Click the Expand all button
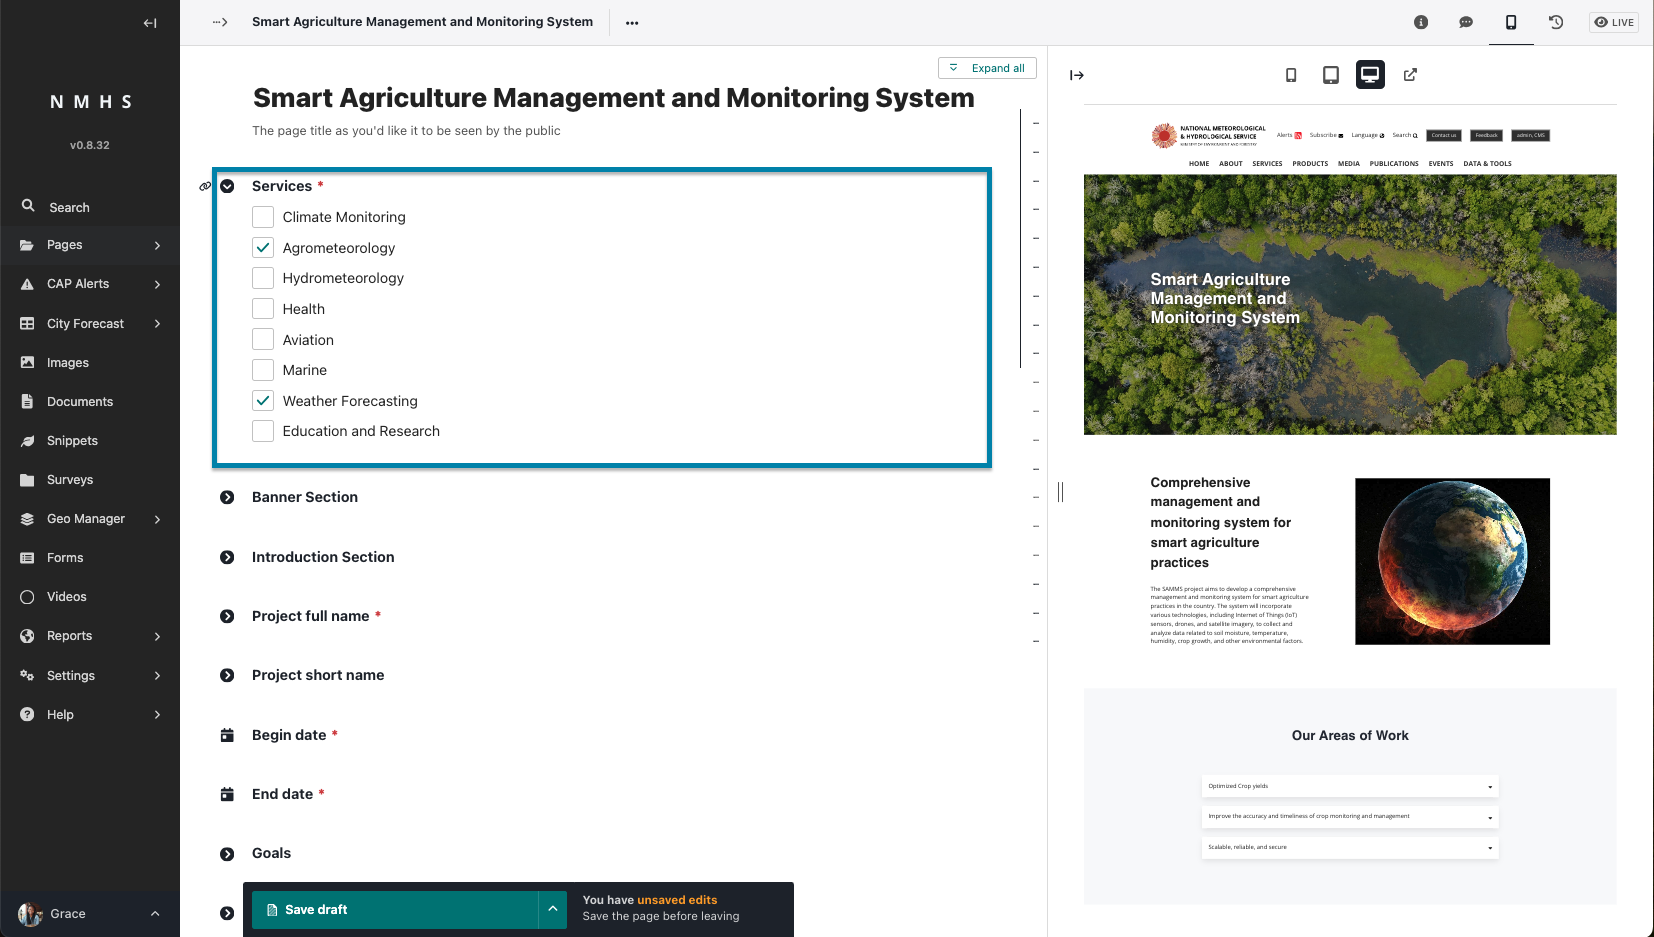The image size is (1654, 937). pos(987,68)
